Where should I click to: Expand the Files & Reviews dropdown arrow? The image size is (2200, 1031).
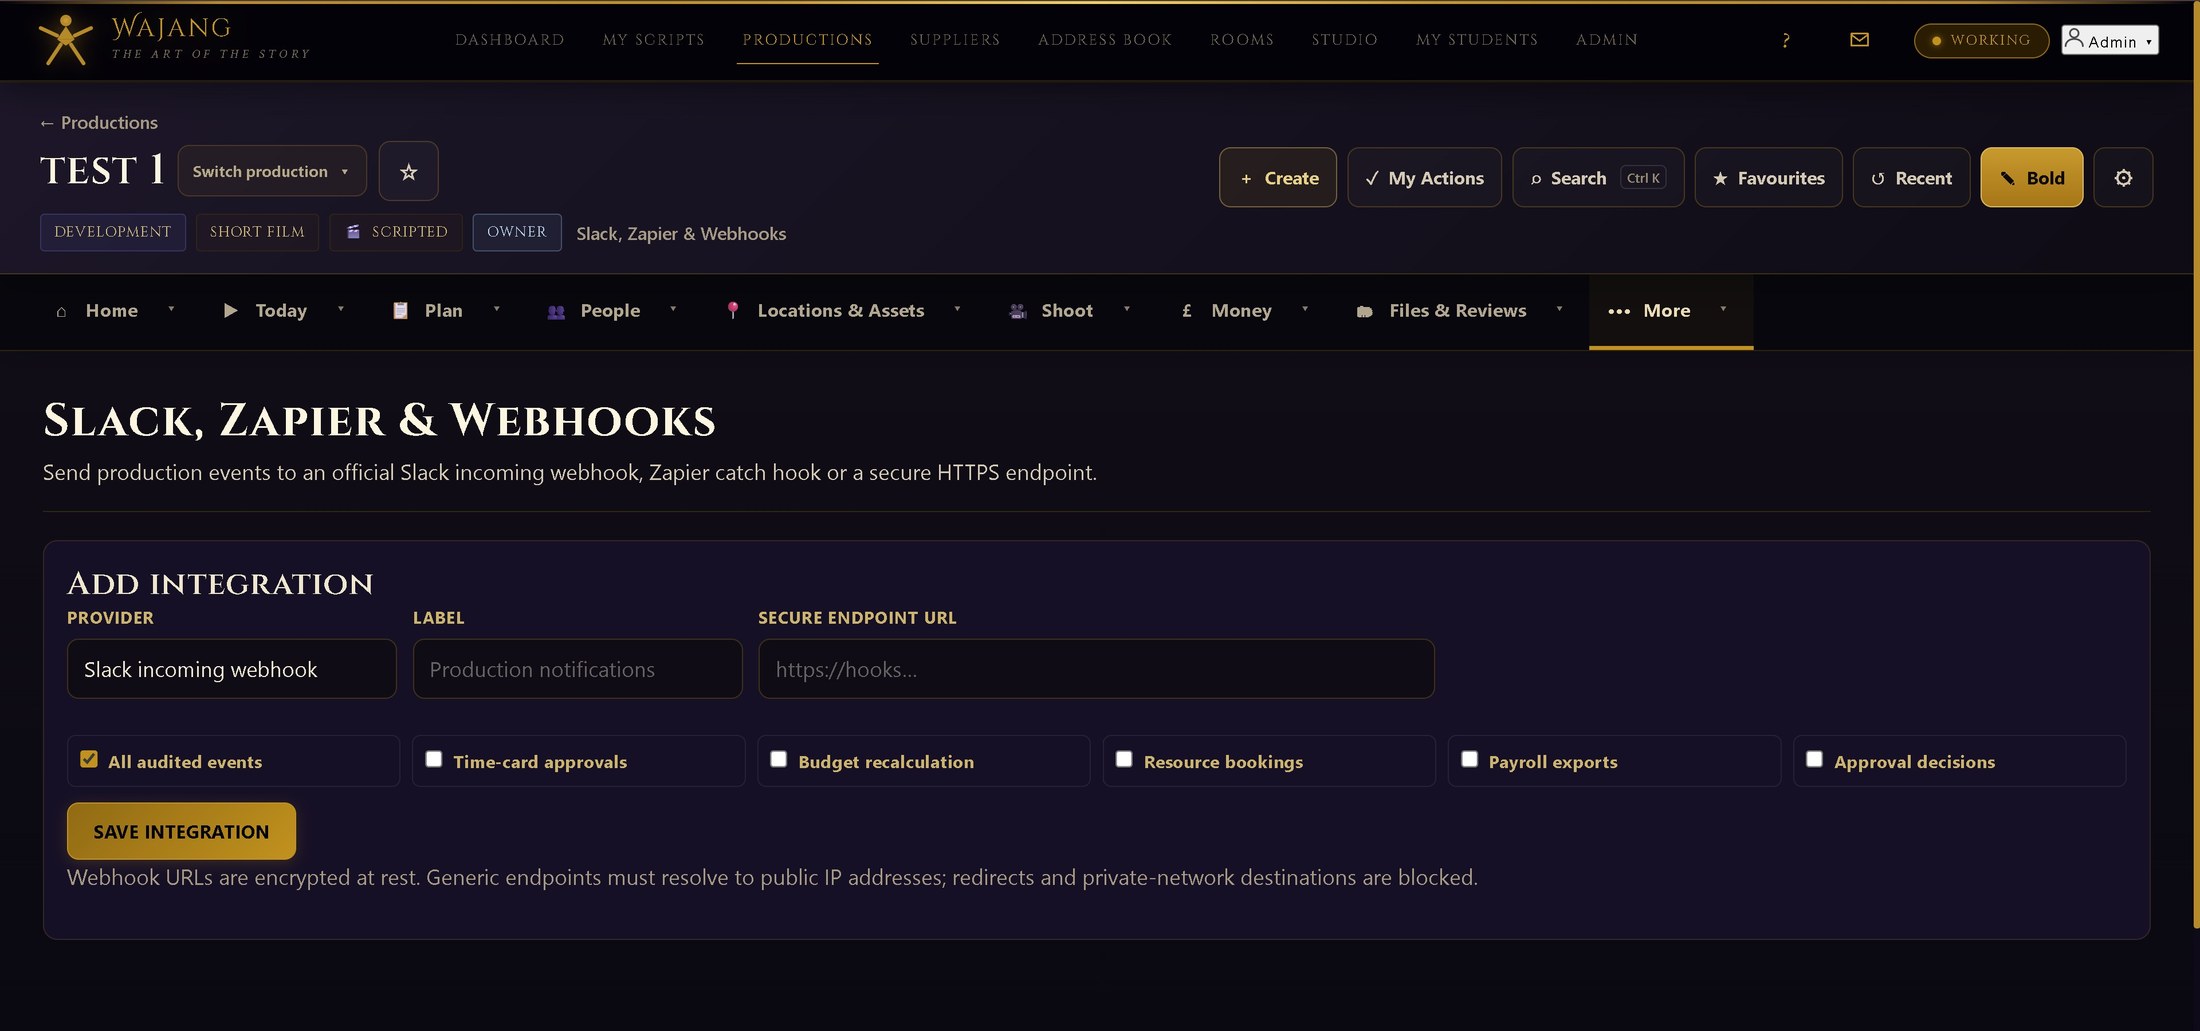1559,309
